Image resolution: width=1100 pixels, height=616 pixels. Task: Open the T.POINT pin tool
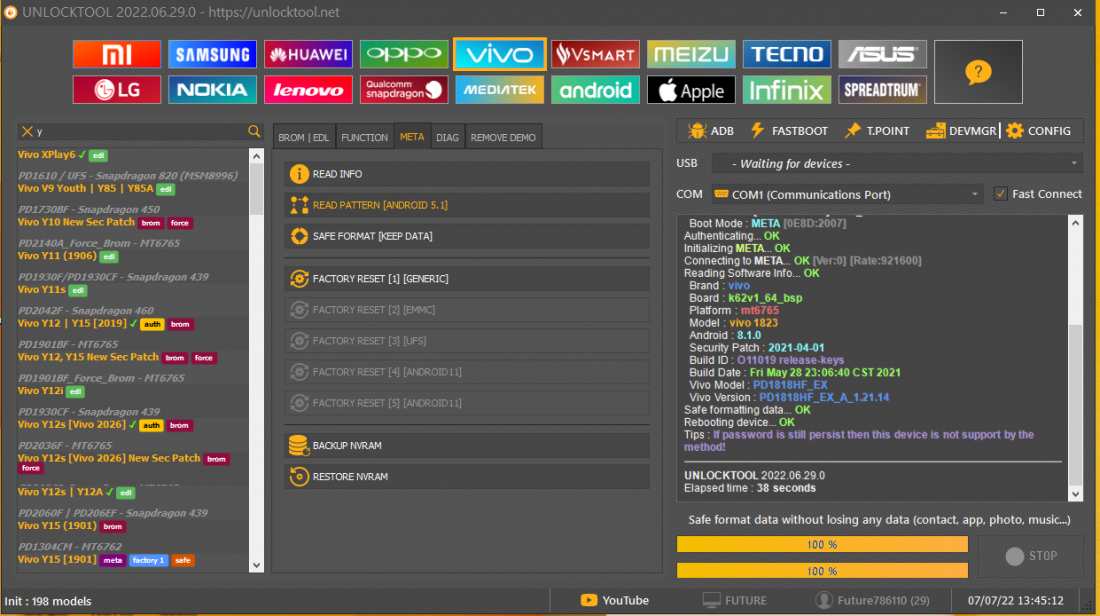point(877,131)
